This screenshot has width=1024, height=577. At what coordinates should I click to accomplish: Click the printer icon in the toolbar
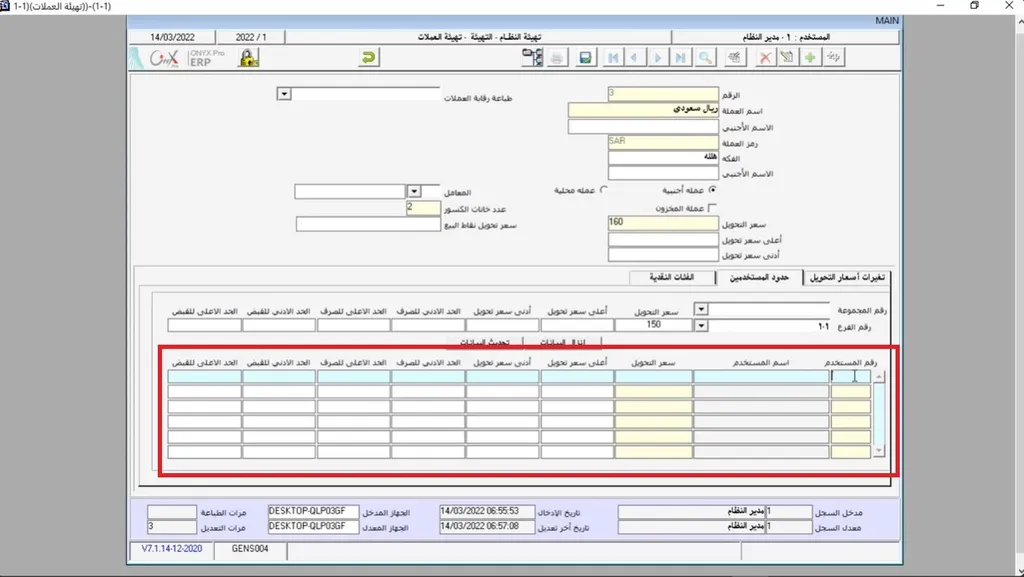tap(558, 58)
